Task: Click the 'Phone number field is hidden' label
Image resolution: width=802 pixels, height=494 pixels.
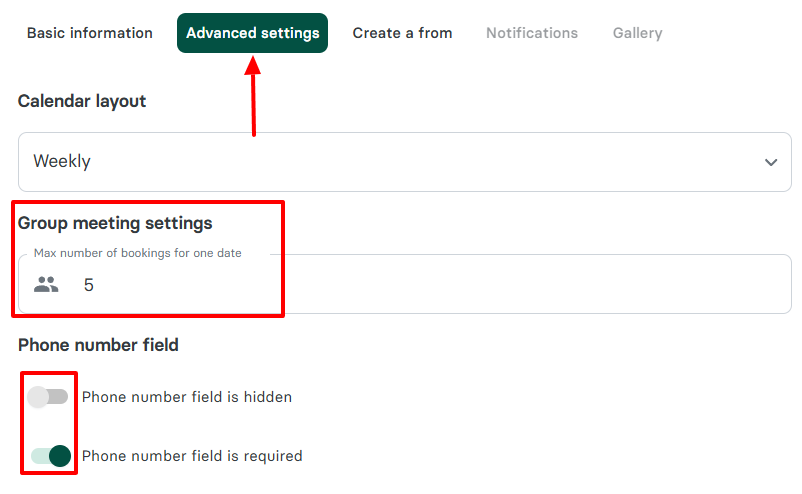Action: pyautogui.click(x=187, y=397)
